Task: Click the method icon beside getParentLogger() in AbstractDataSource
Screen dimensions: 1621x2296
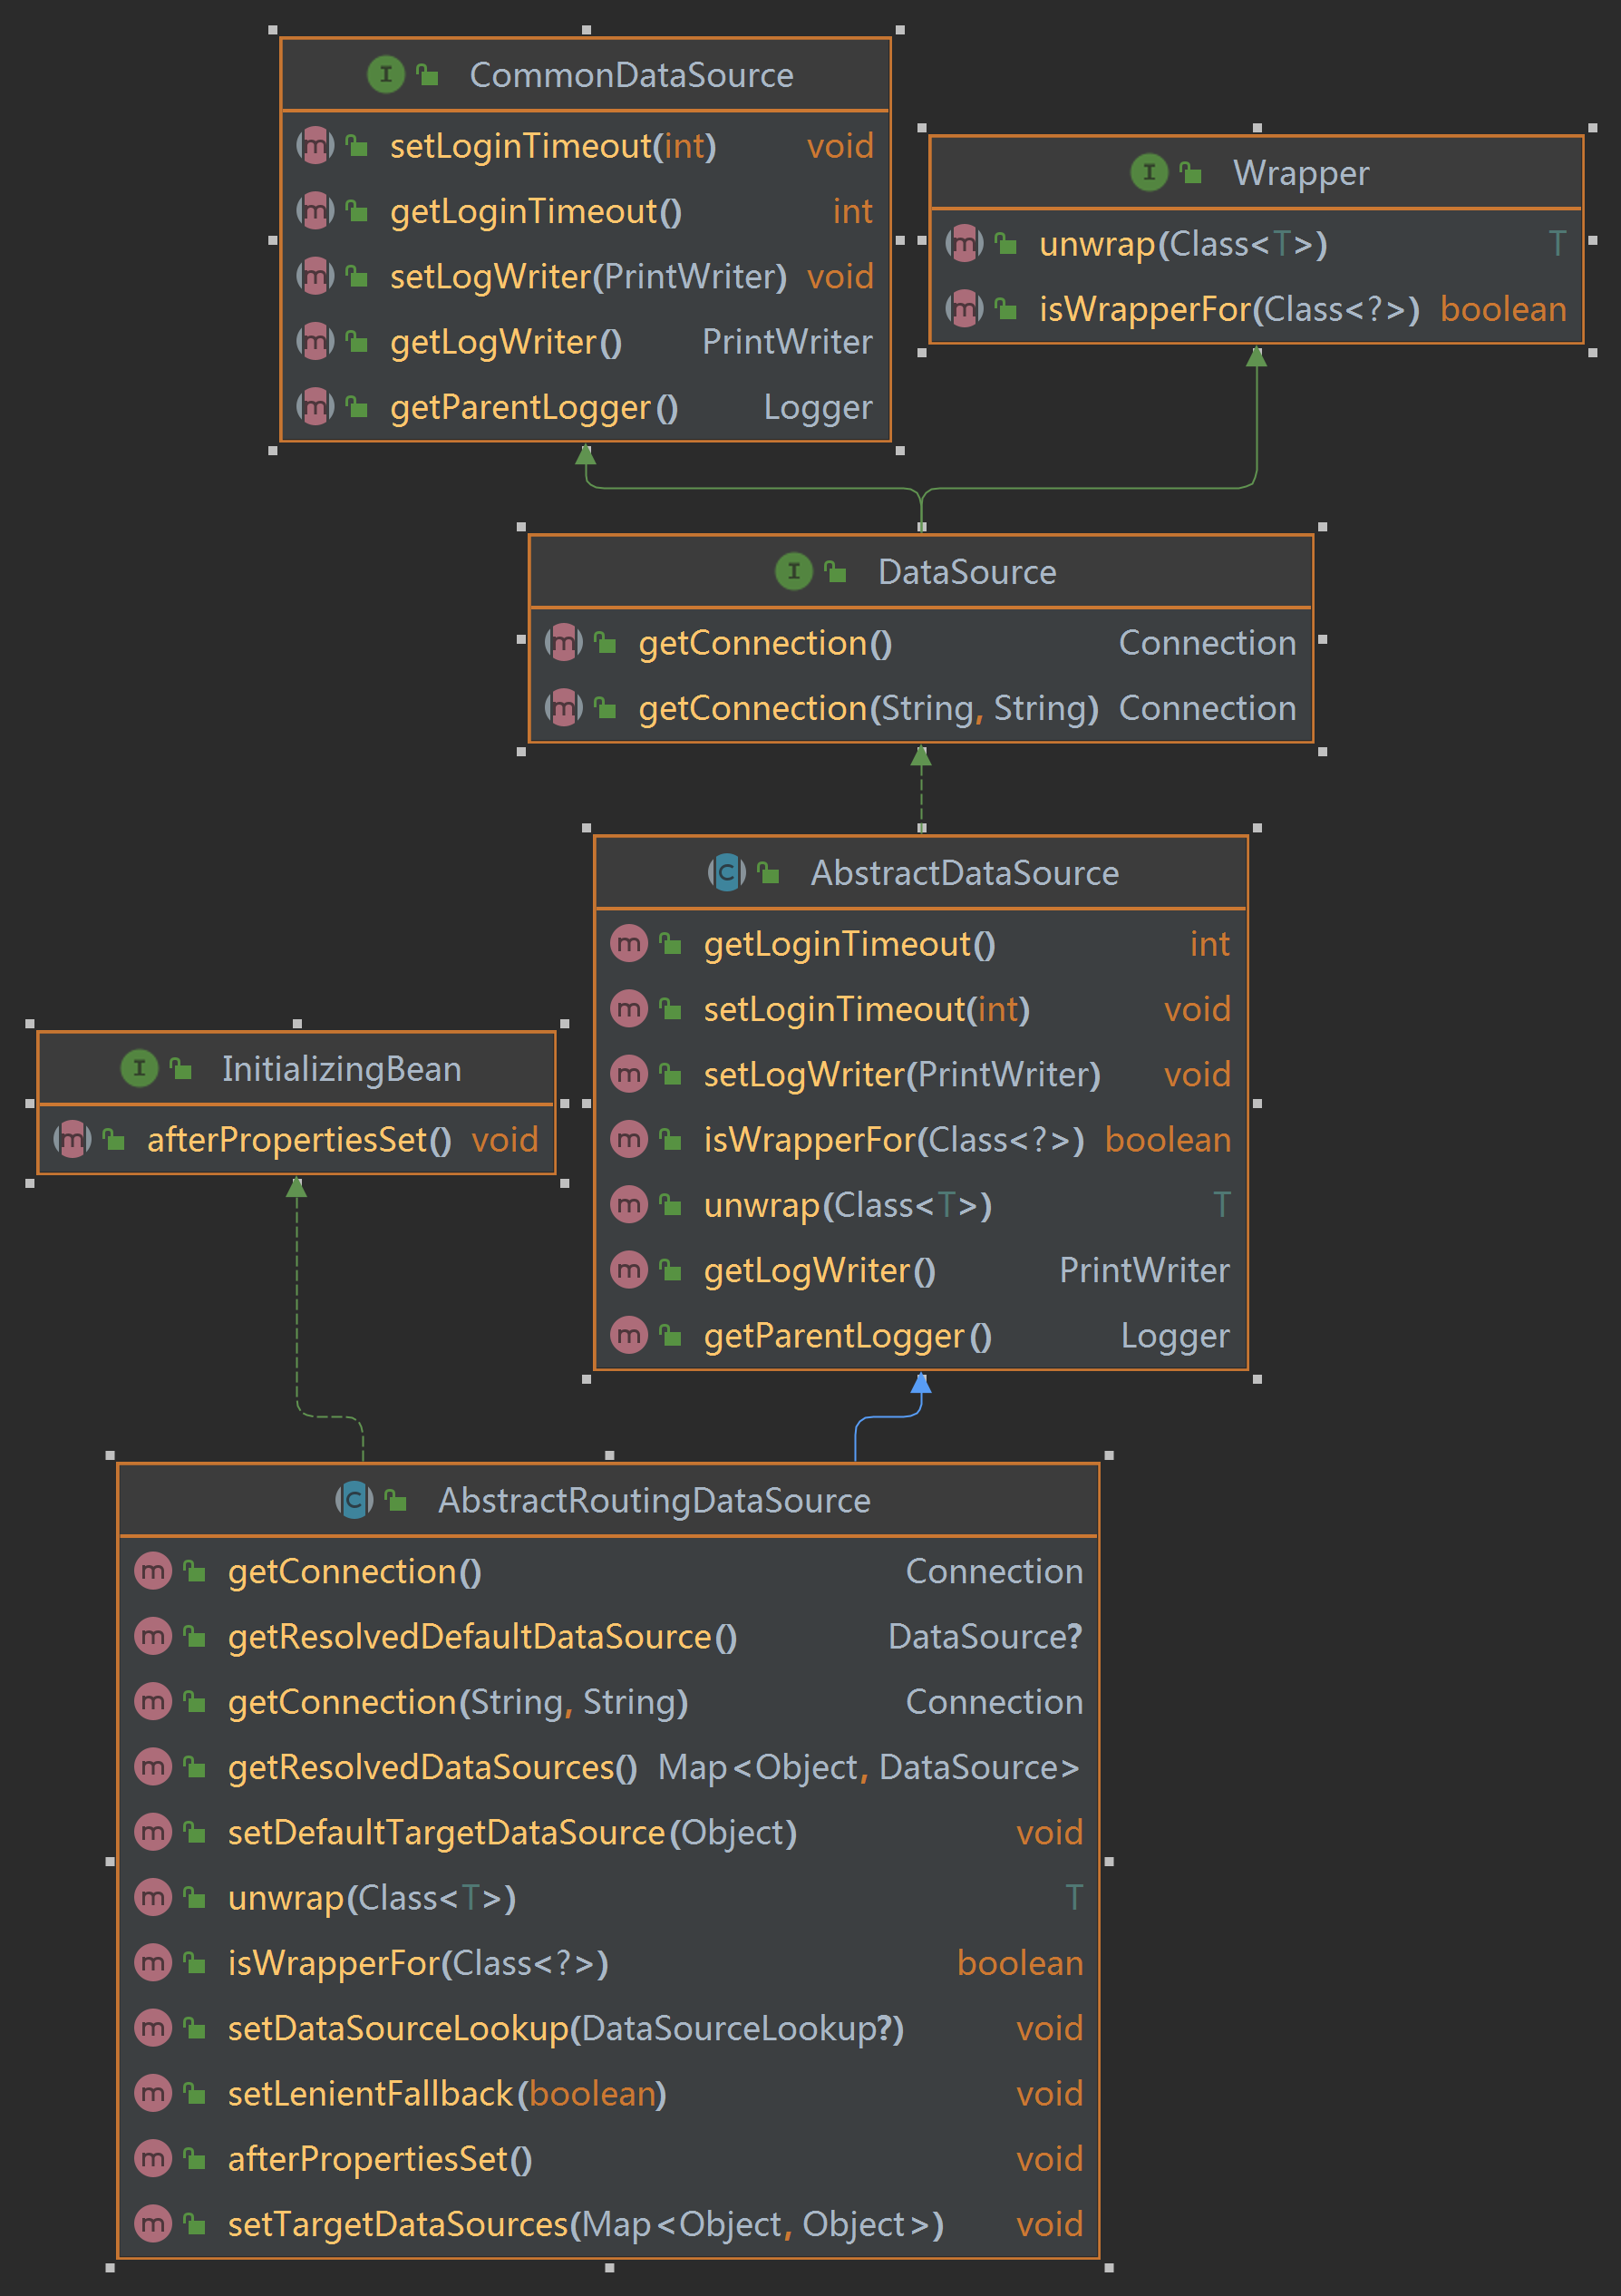Action: [628, 1335]
